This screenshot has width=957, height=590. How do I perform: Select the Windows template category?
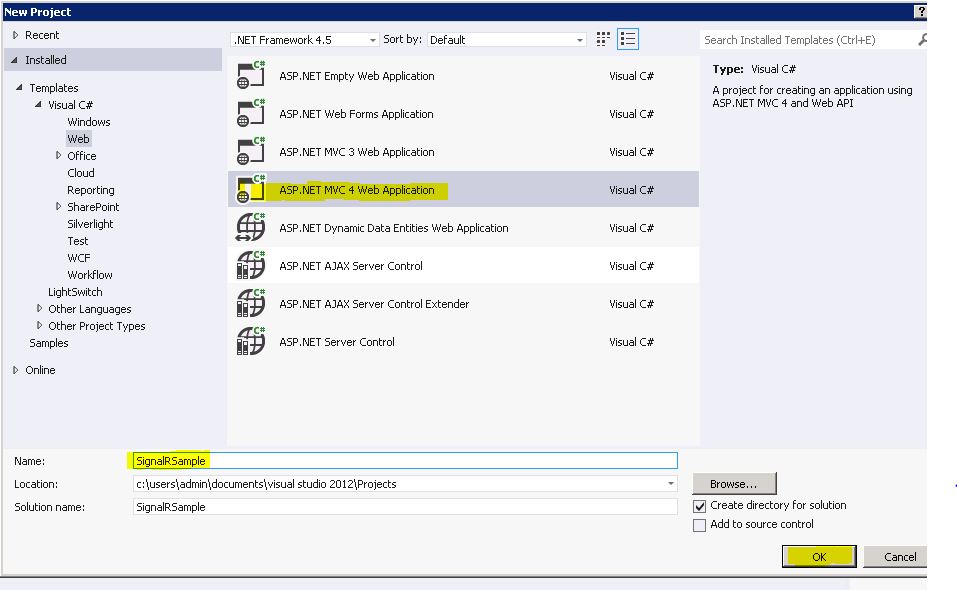89,122
